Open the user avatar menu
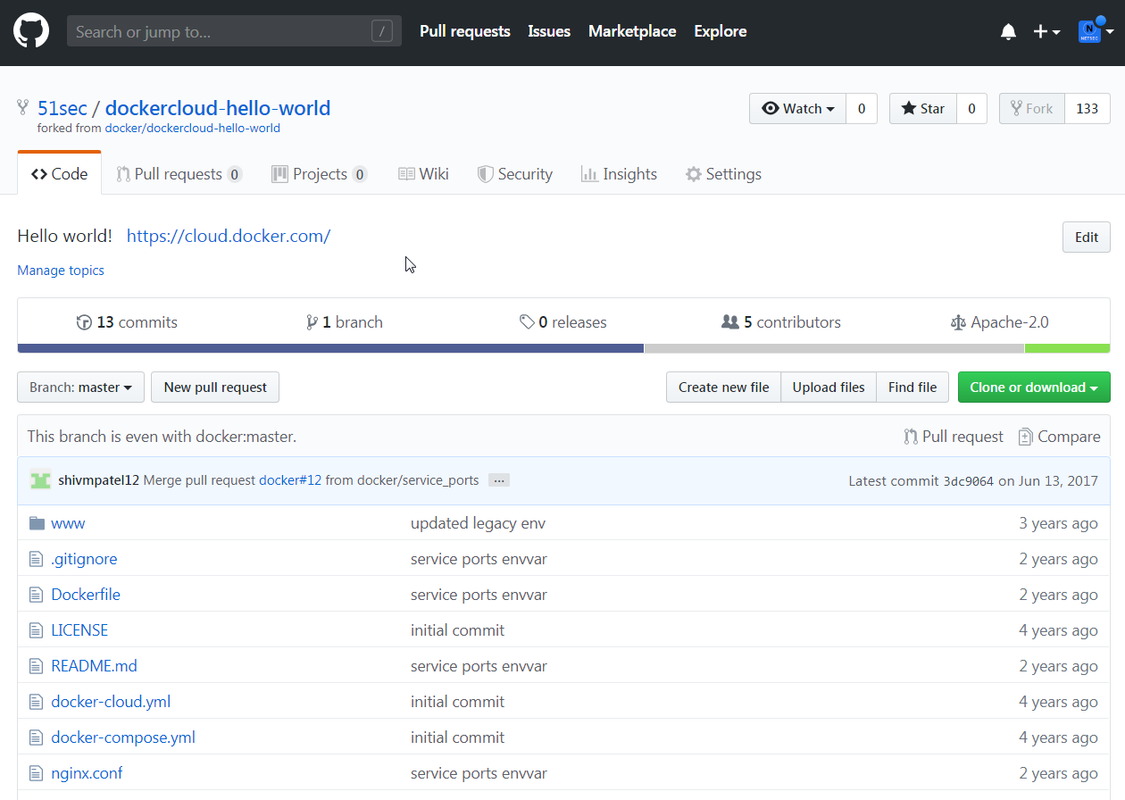 pyautogui.click(x=1096, y=31)
